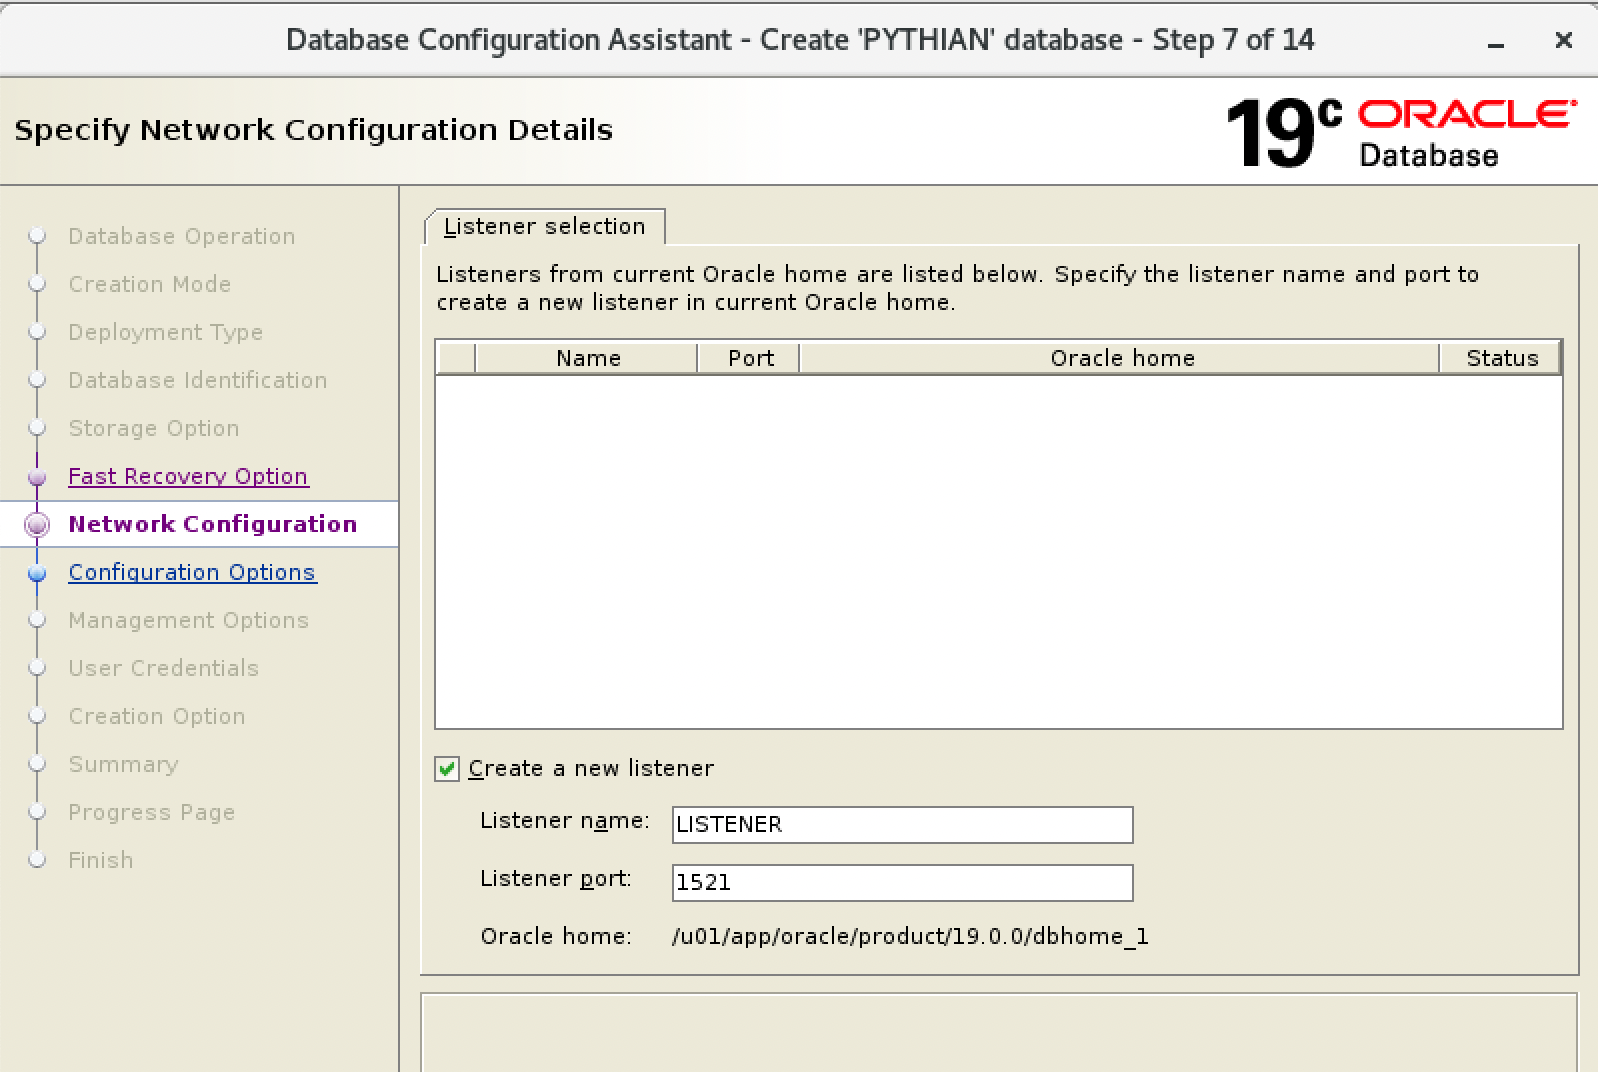
Task: Close the Database Configuration Assistant window
Action: pos(1564,40)
